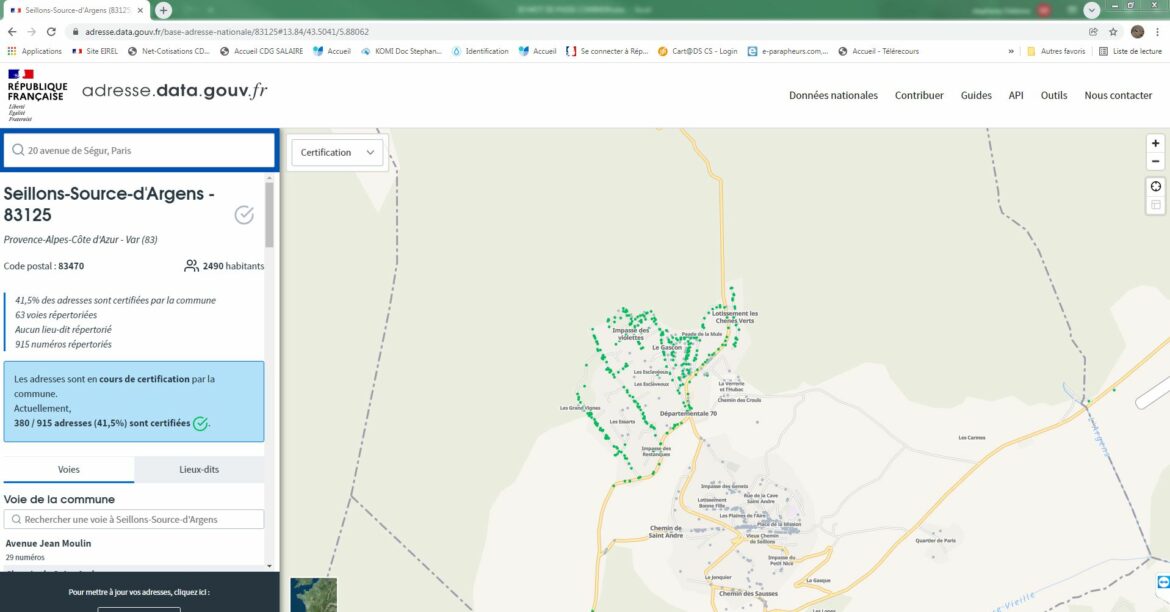The width and height of the screenshot is (1170, 612).
Task: Expand the hidden bookmarks chevron
Action: pos(1011,51)
